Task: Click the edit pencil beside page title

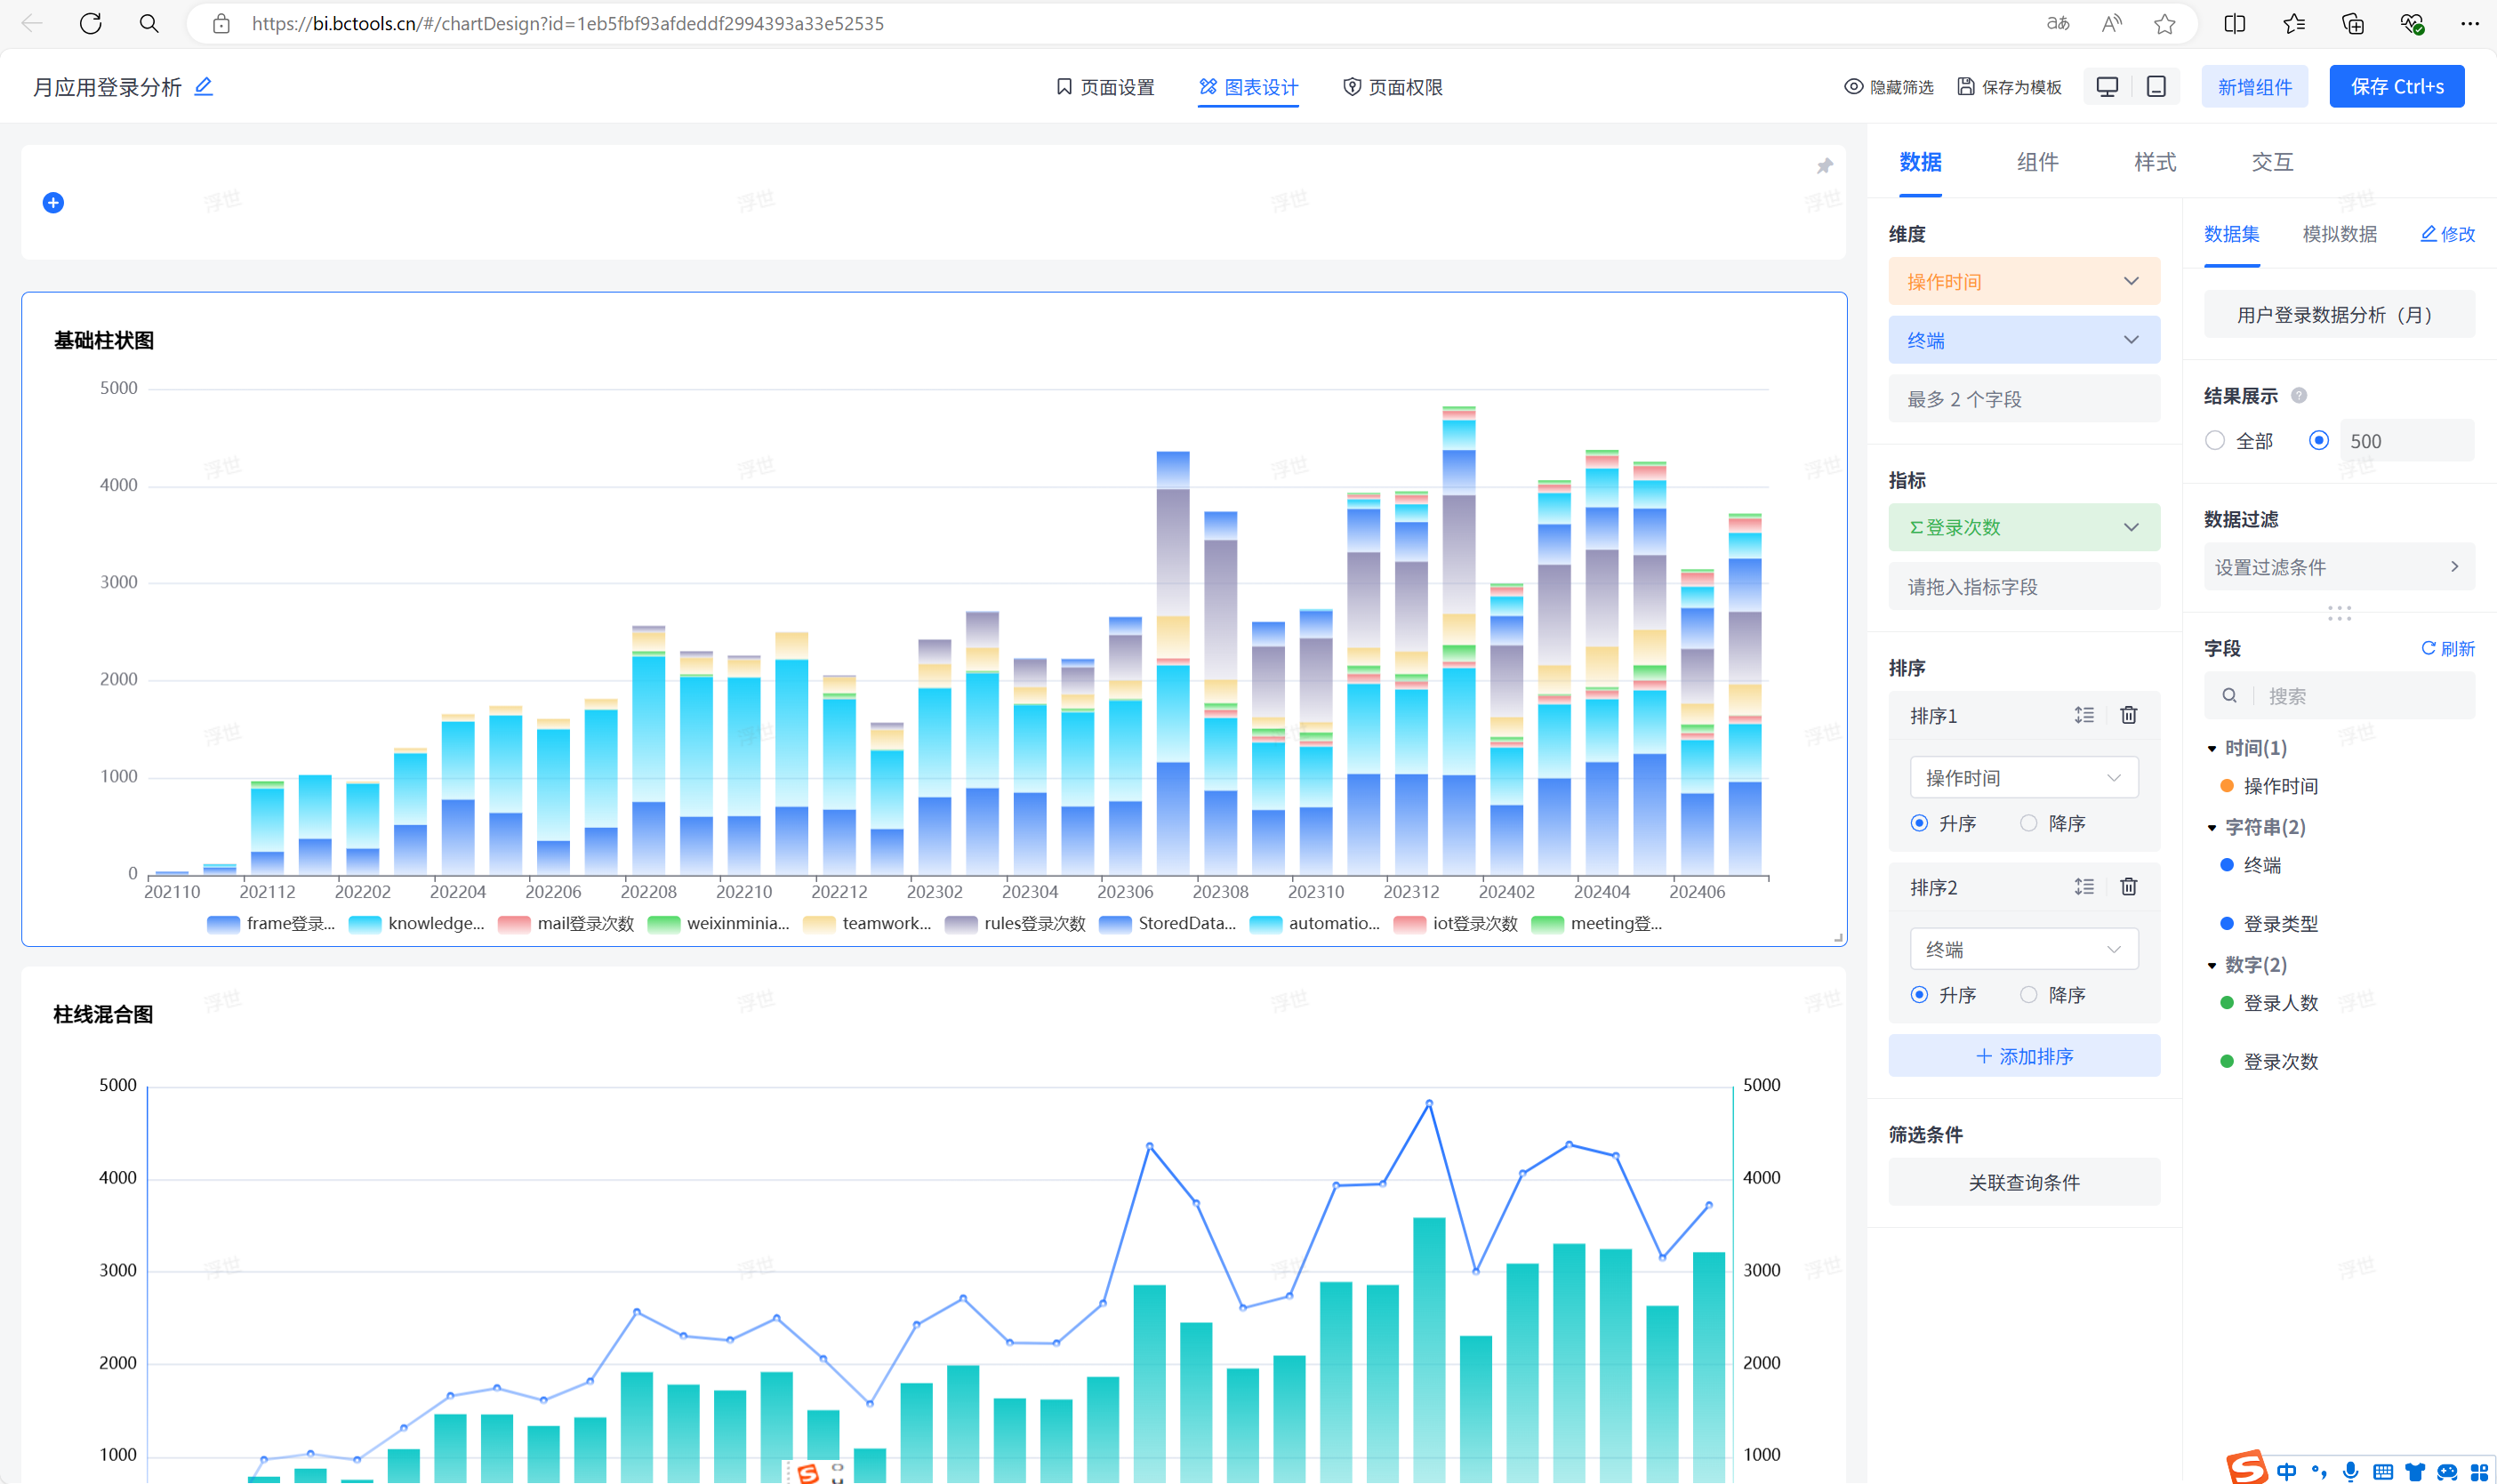Action: click(x=203, y=87)
